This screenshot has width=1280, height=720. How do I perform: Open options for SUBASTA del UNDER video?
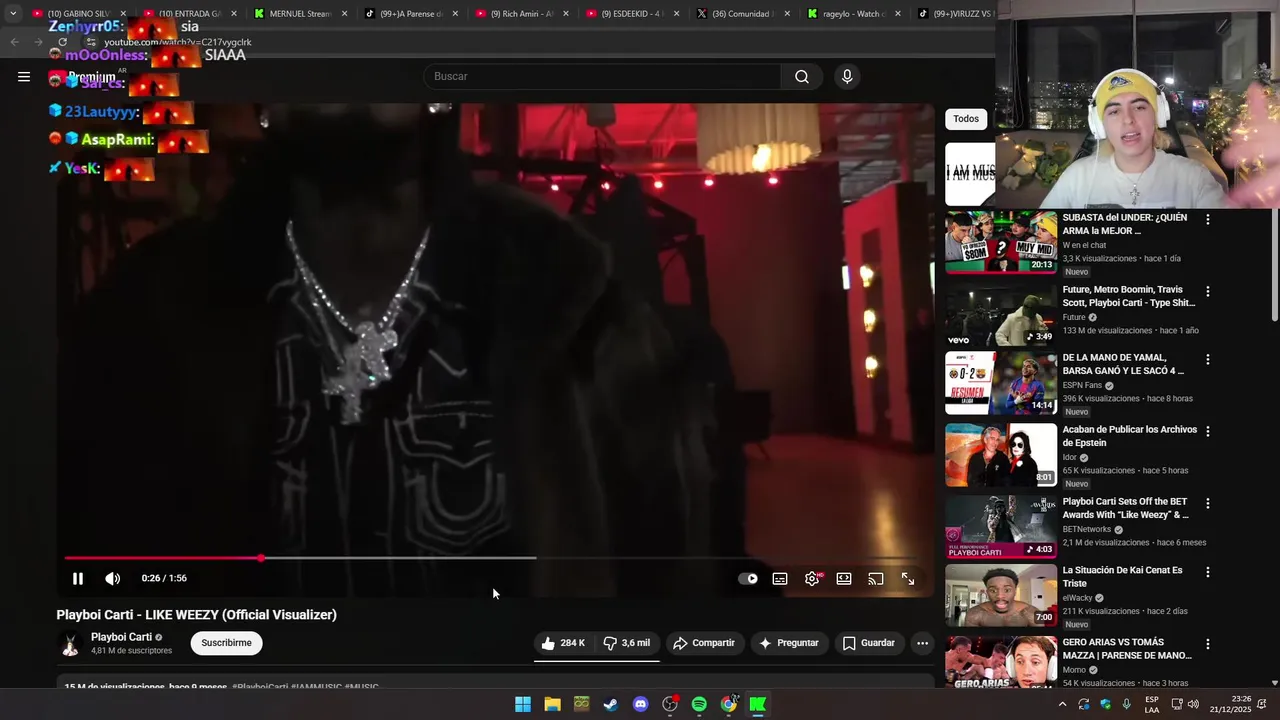point(1207,219)
